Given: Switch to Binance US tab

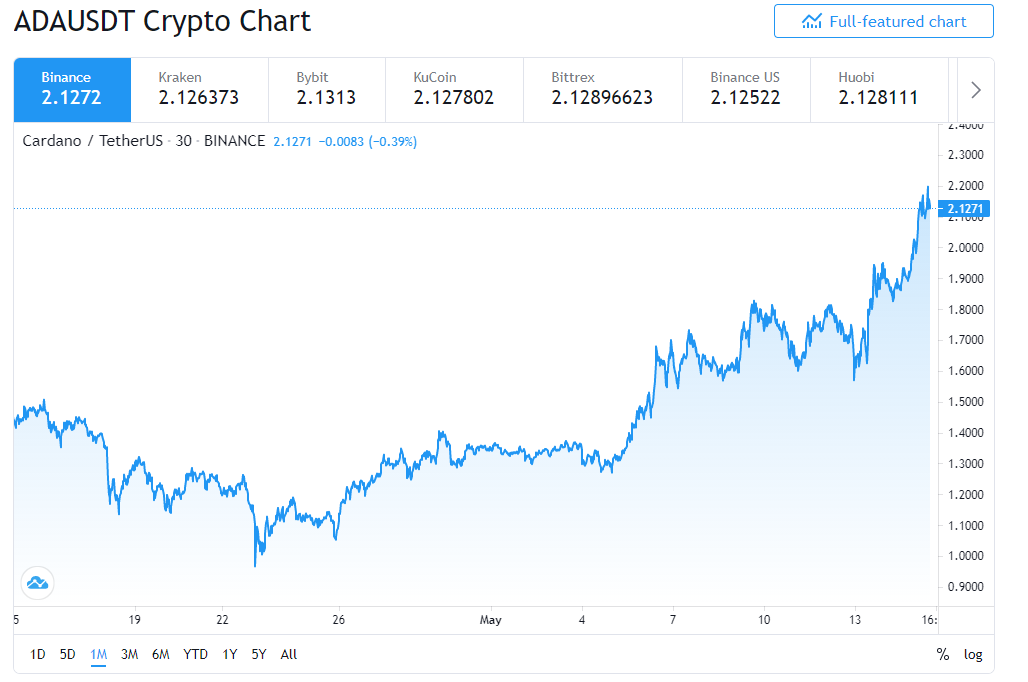Looking at the screenshot, I should tap(746, 90).
